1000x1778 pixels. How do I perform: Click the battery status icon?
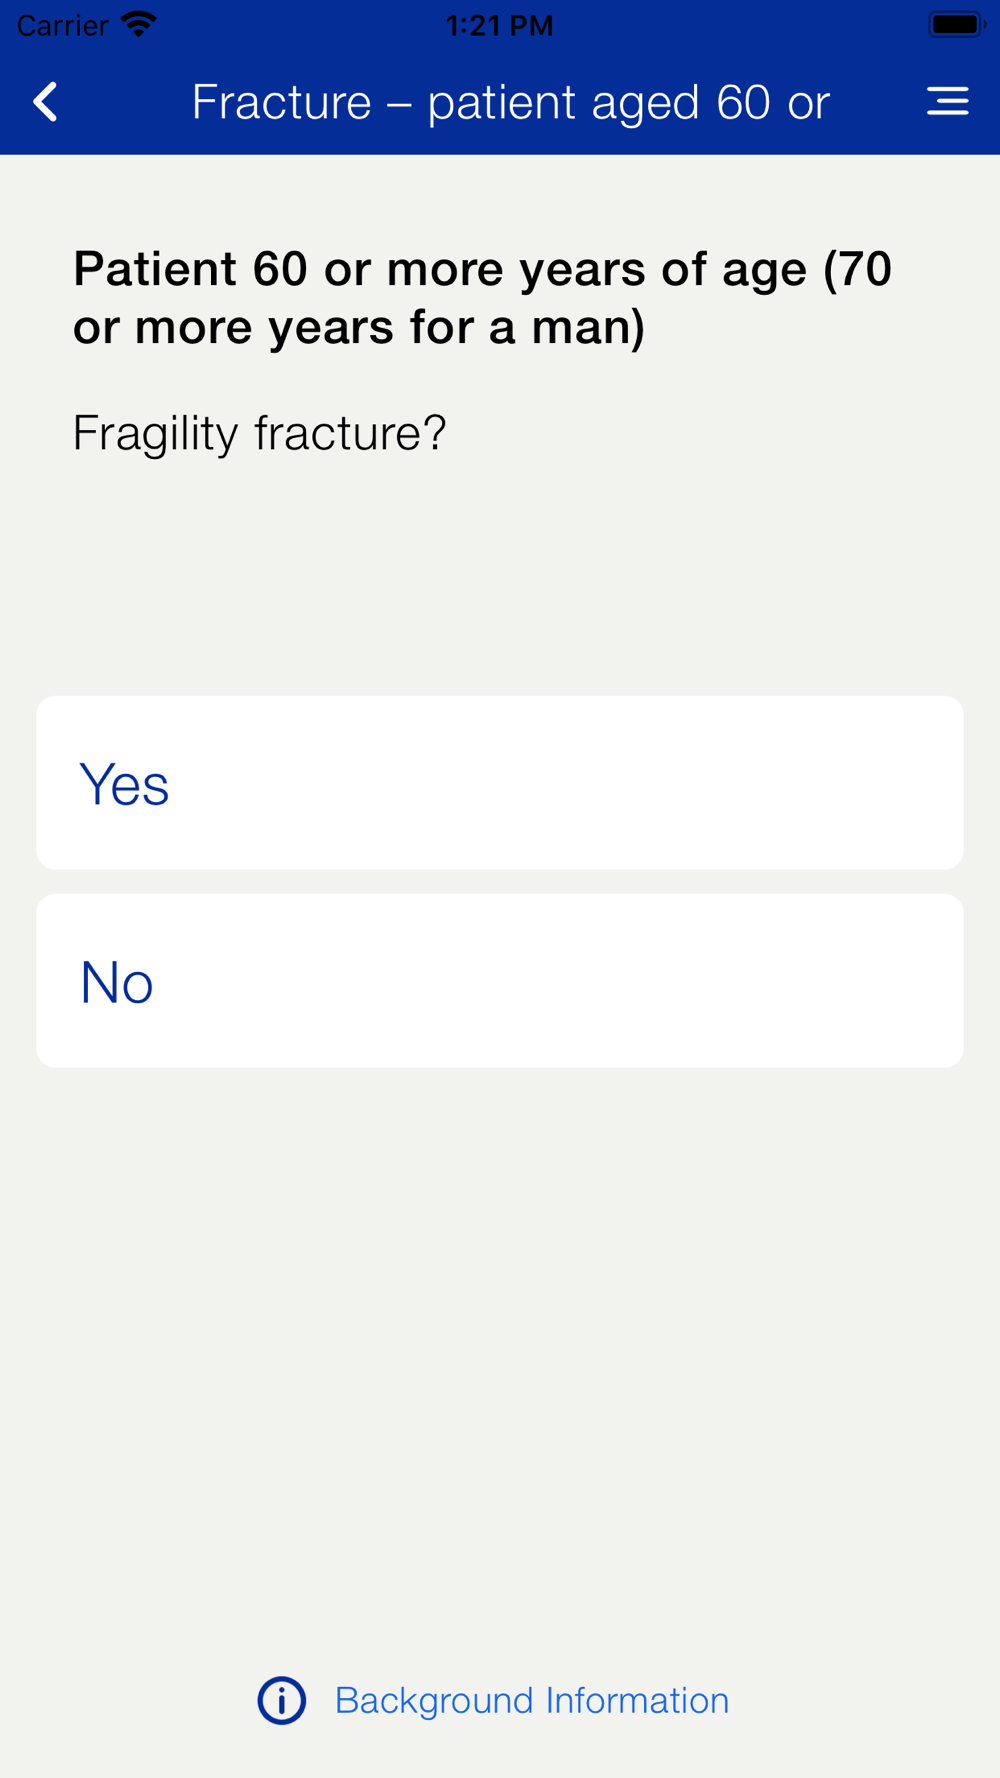(956, 24)
